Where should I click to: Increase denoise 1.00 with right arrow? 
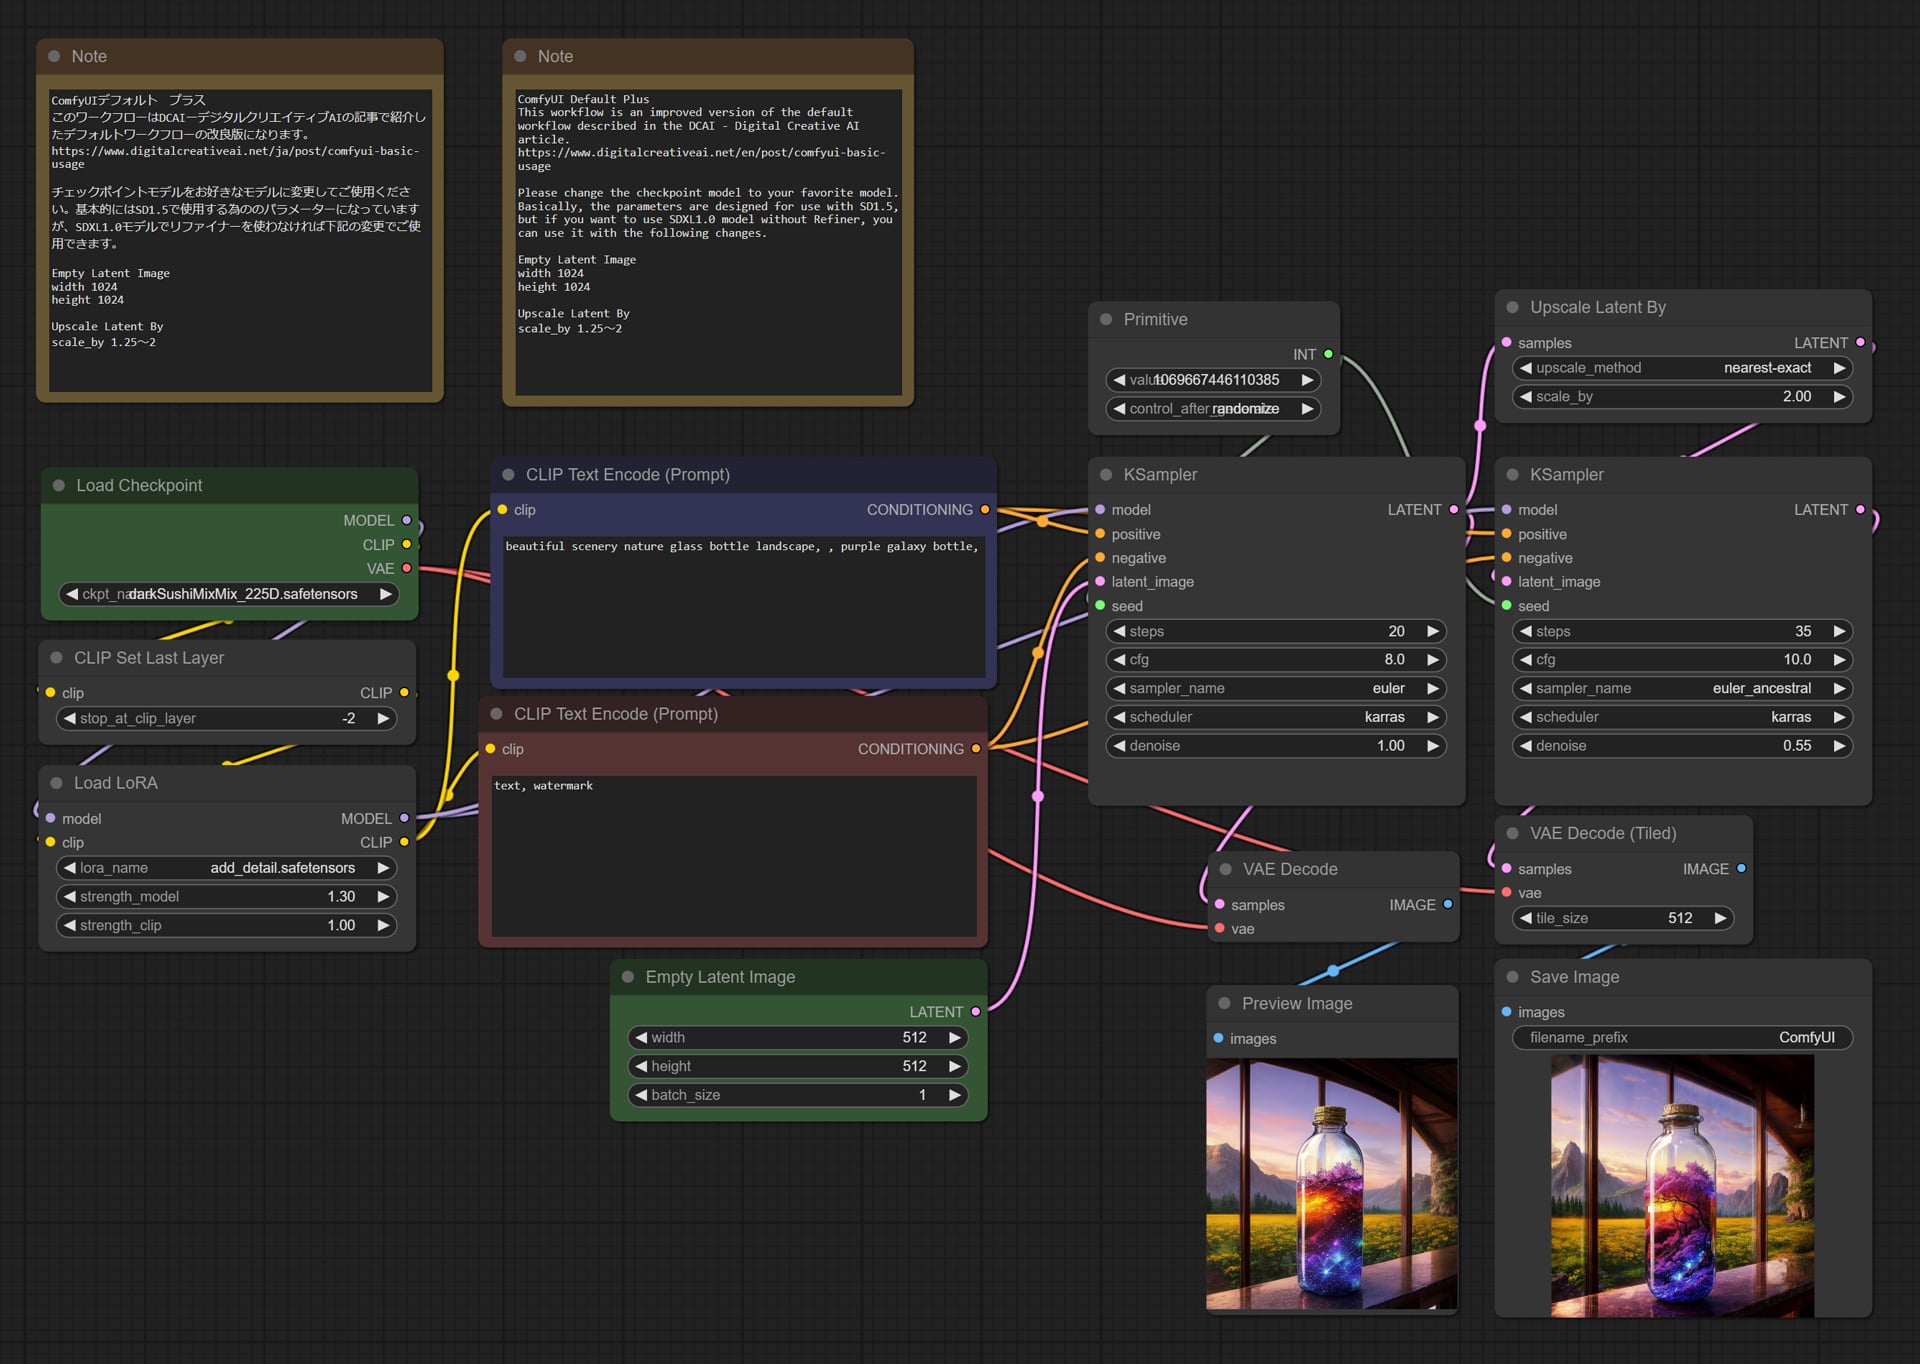pyautogui.click(x=1433, y=746)
